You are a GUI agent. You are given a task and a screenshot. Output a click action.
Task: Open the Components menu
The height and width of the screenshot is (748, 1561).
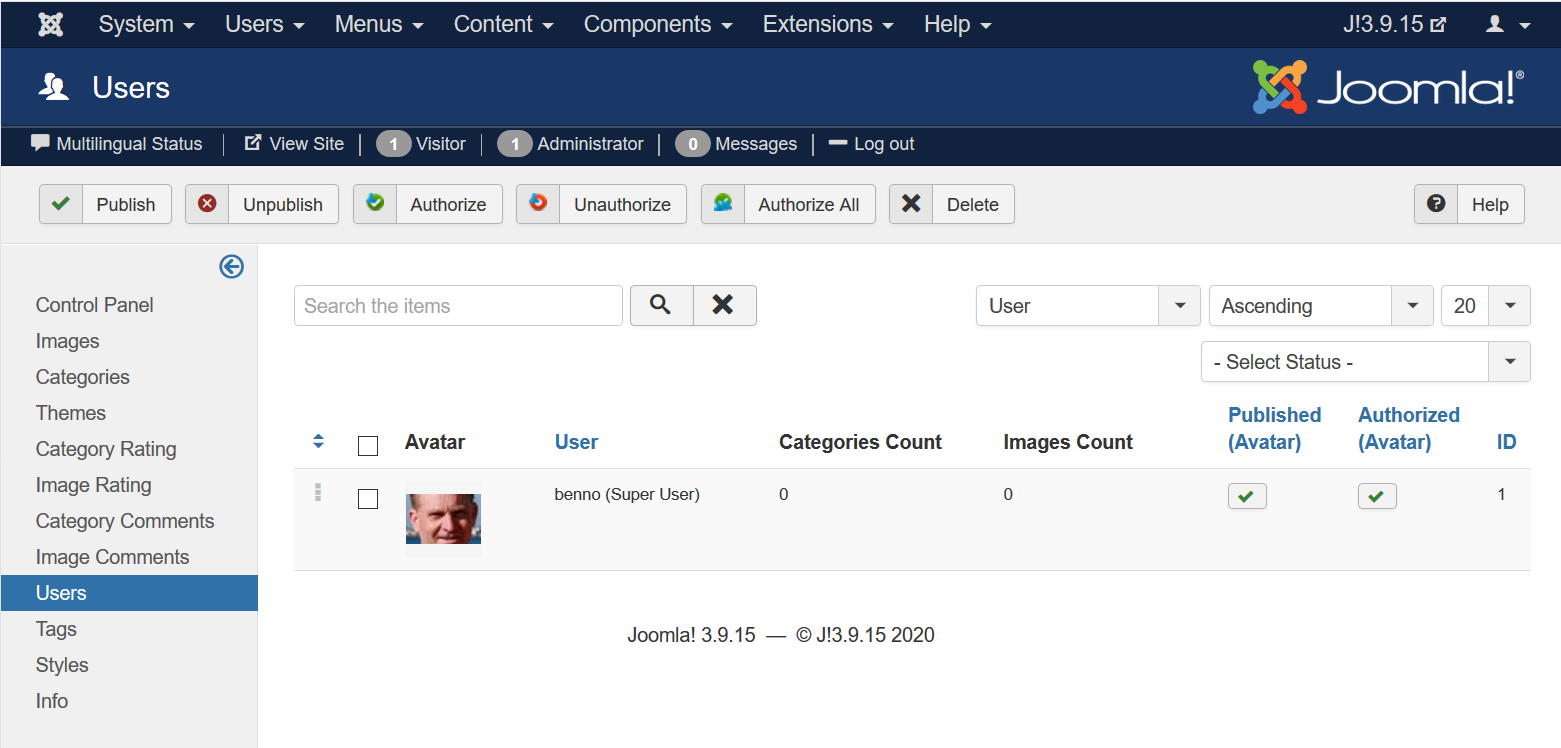(657, 24)
